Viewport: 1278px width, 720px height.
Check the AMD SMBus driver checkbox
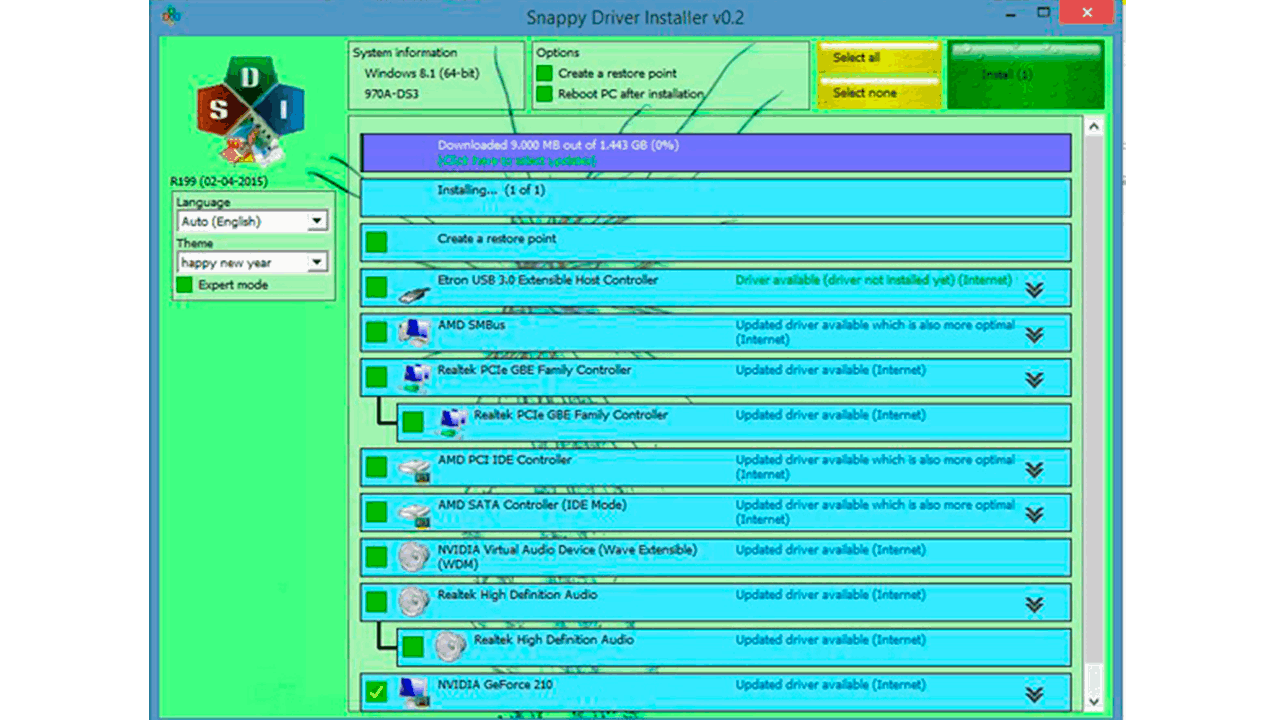click(x=376, y=332)
